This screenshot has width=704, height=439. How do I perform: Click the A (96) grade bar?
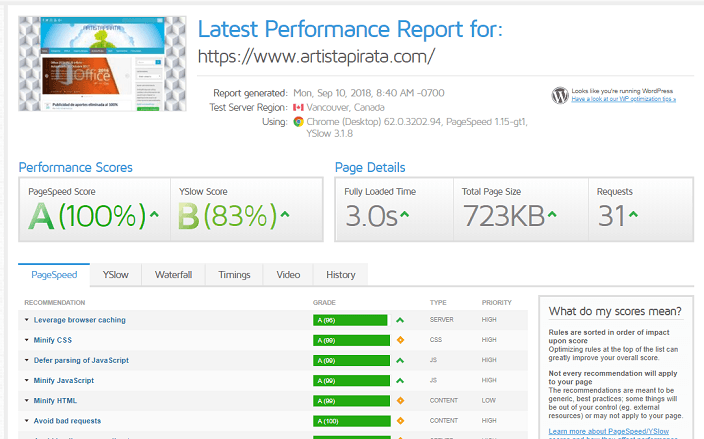[350, 320]
